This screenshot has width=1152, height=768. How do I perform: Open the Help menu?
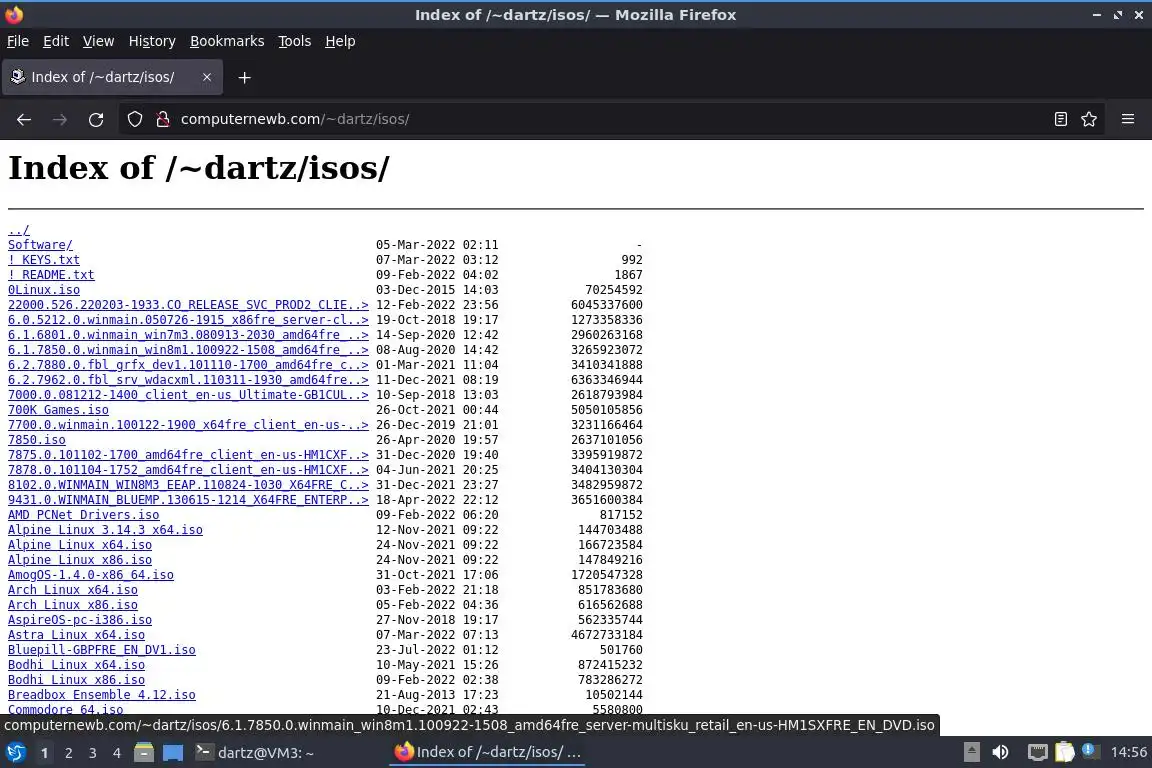pyautogui.click(x=340, y=41)
